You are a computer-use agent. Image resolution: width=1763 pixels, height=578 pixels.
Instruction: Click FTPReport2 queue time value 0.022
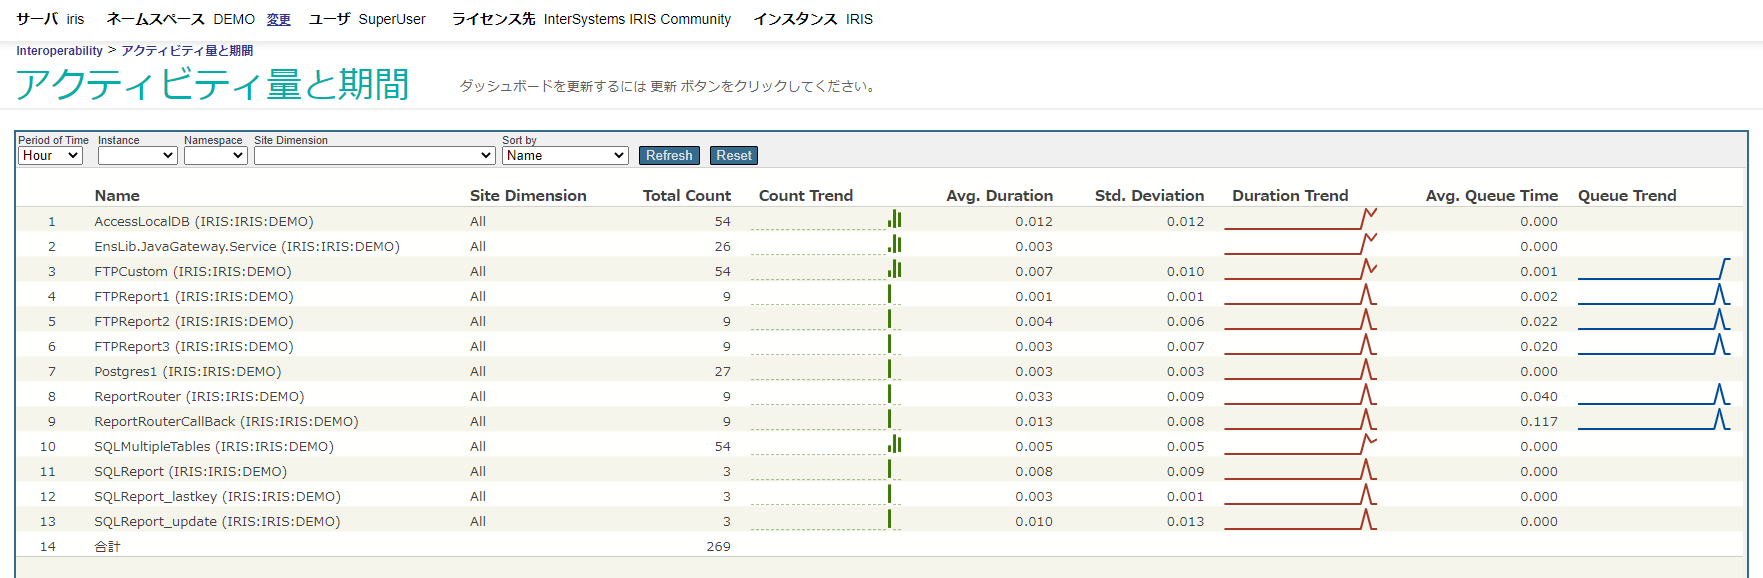(x=1539, y=321)
